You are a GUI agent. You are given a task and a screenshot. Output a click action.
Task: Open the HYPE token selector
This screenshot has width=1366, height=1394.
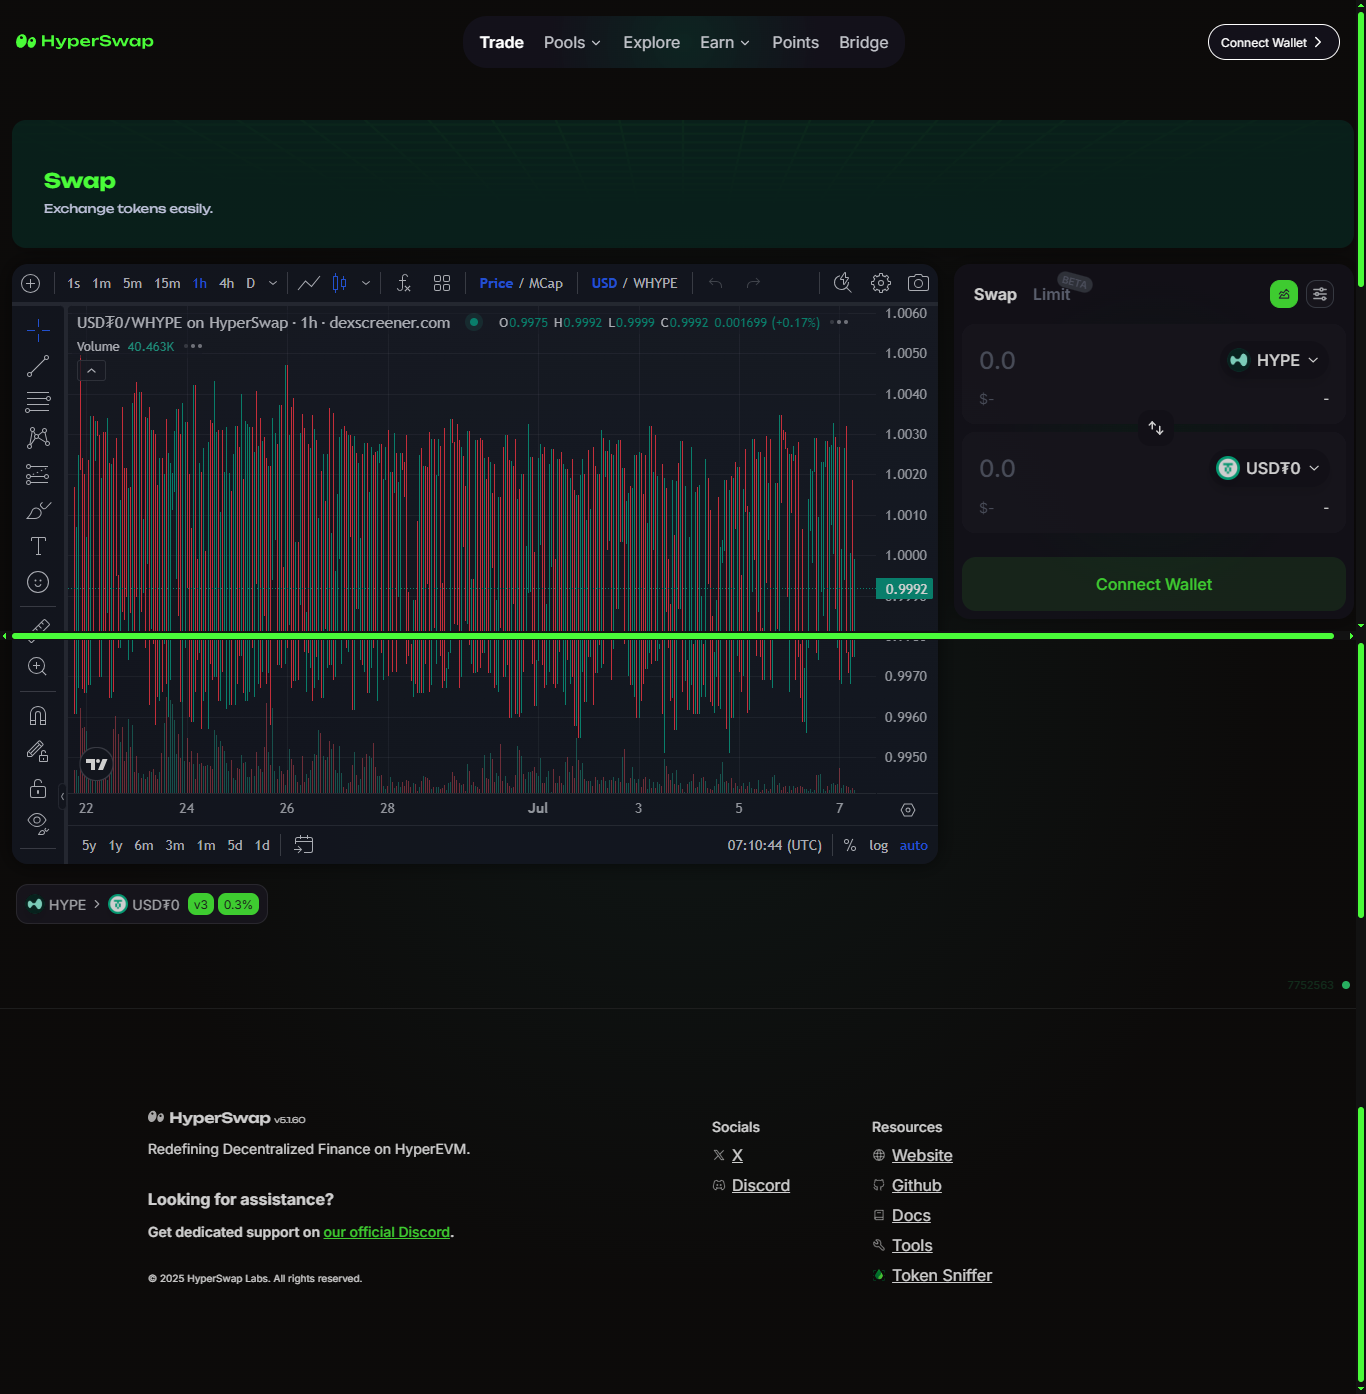point(1274,360)
